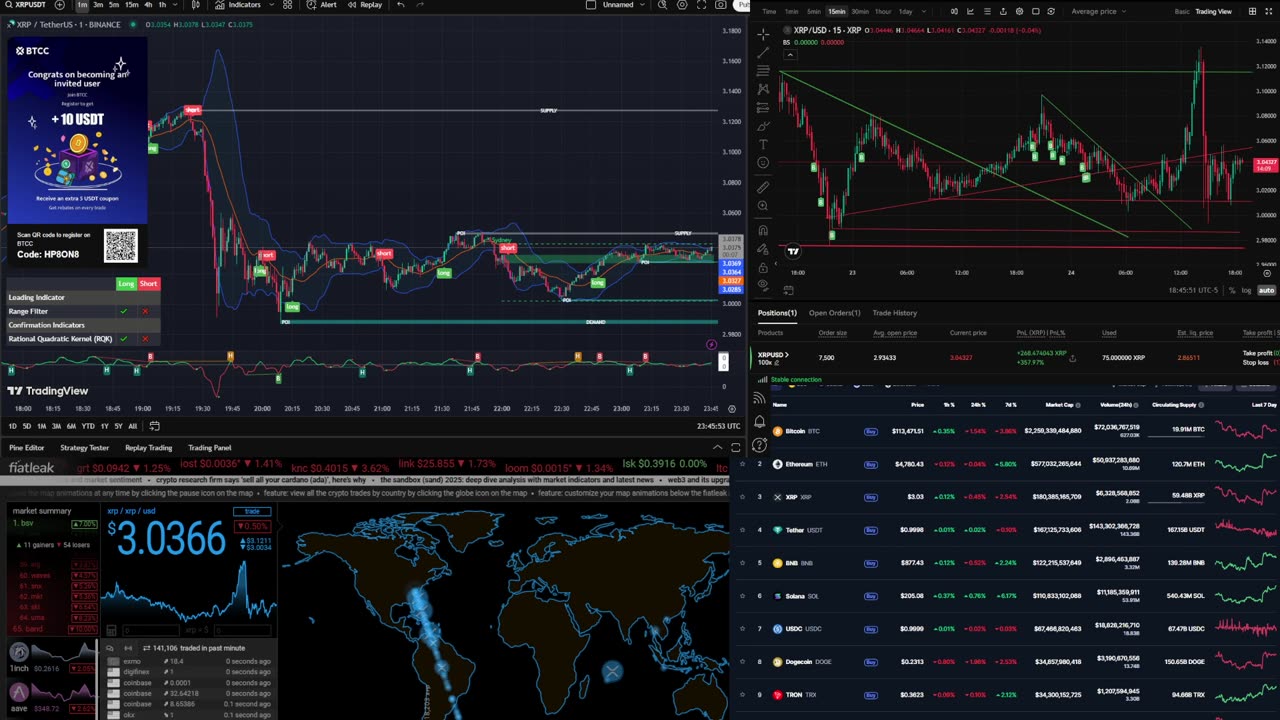Open the Trading Panel tab
Screen dimensions: 1280x720
pos(210,448)
